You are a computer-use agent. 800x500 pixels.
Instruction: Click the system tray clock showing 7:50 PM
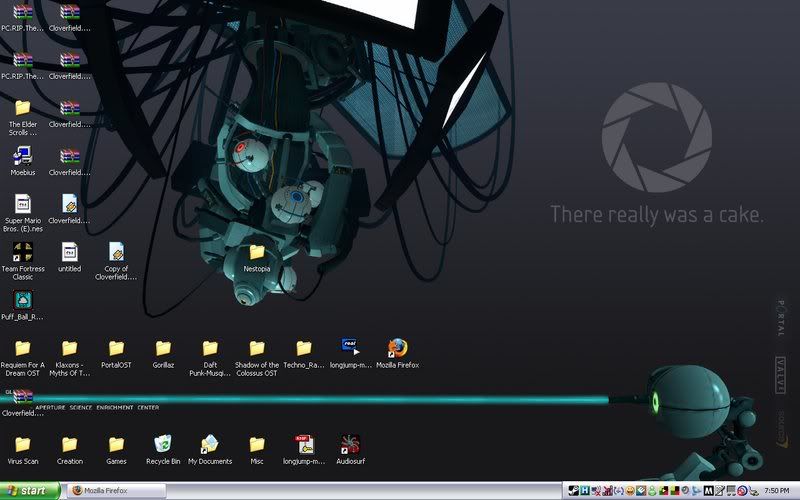click(777, 491)
